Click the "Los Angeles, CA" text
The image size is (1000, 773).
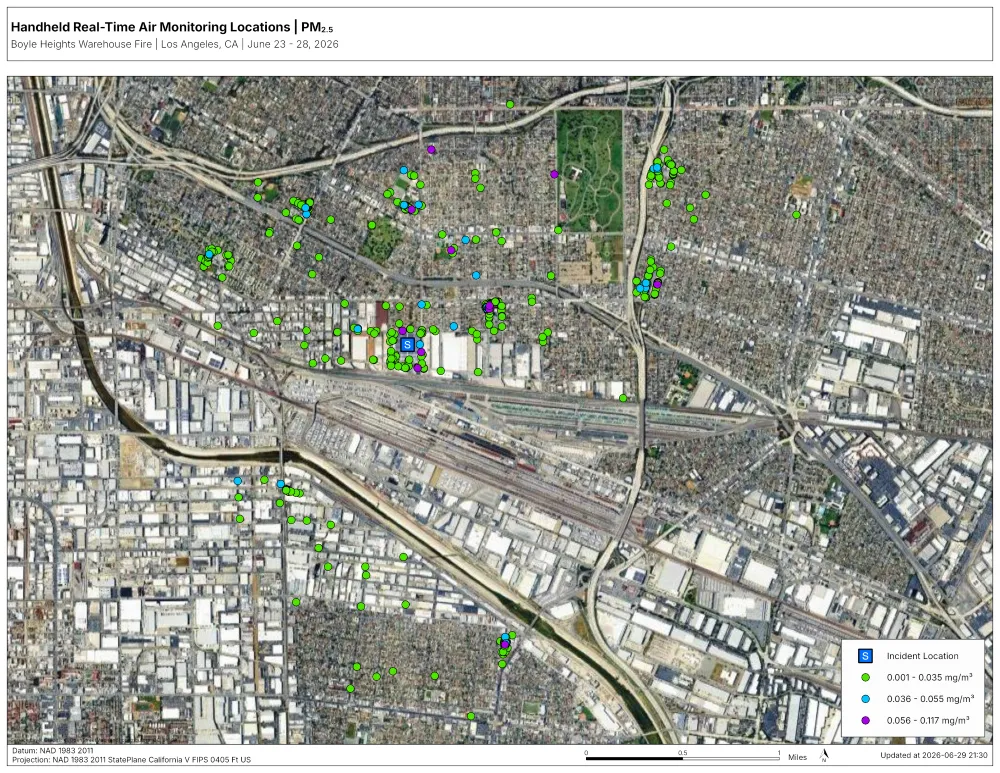[x=200, y=44]
